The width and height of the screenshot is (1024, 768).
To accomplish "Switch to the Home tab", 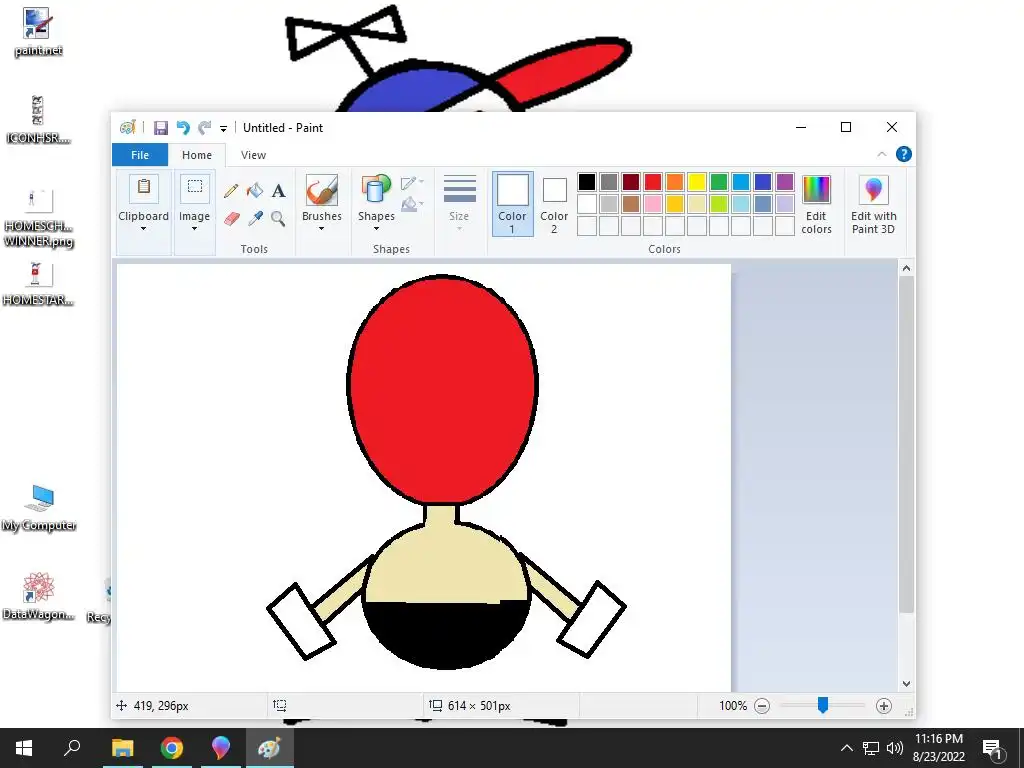I will click(197, 155).
